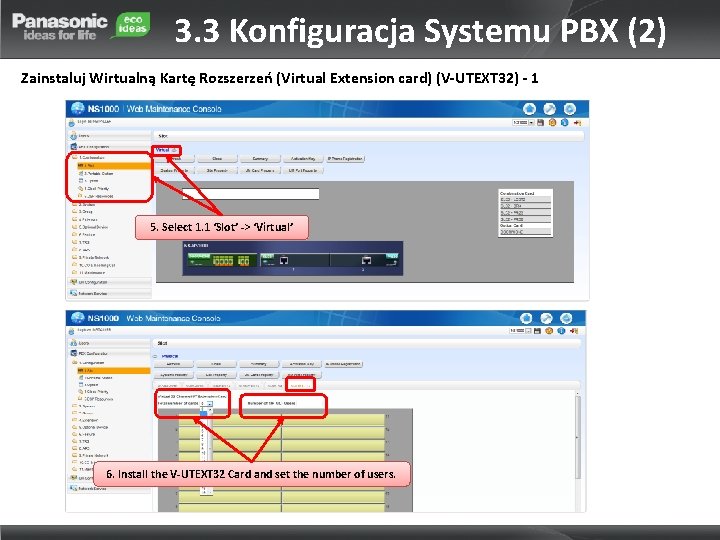Click wrench tool icon in upper console header

point(550,109)
